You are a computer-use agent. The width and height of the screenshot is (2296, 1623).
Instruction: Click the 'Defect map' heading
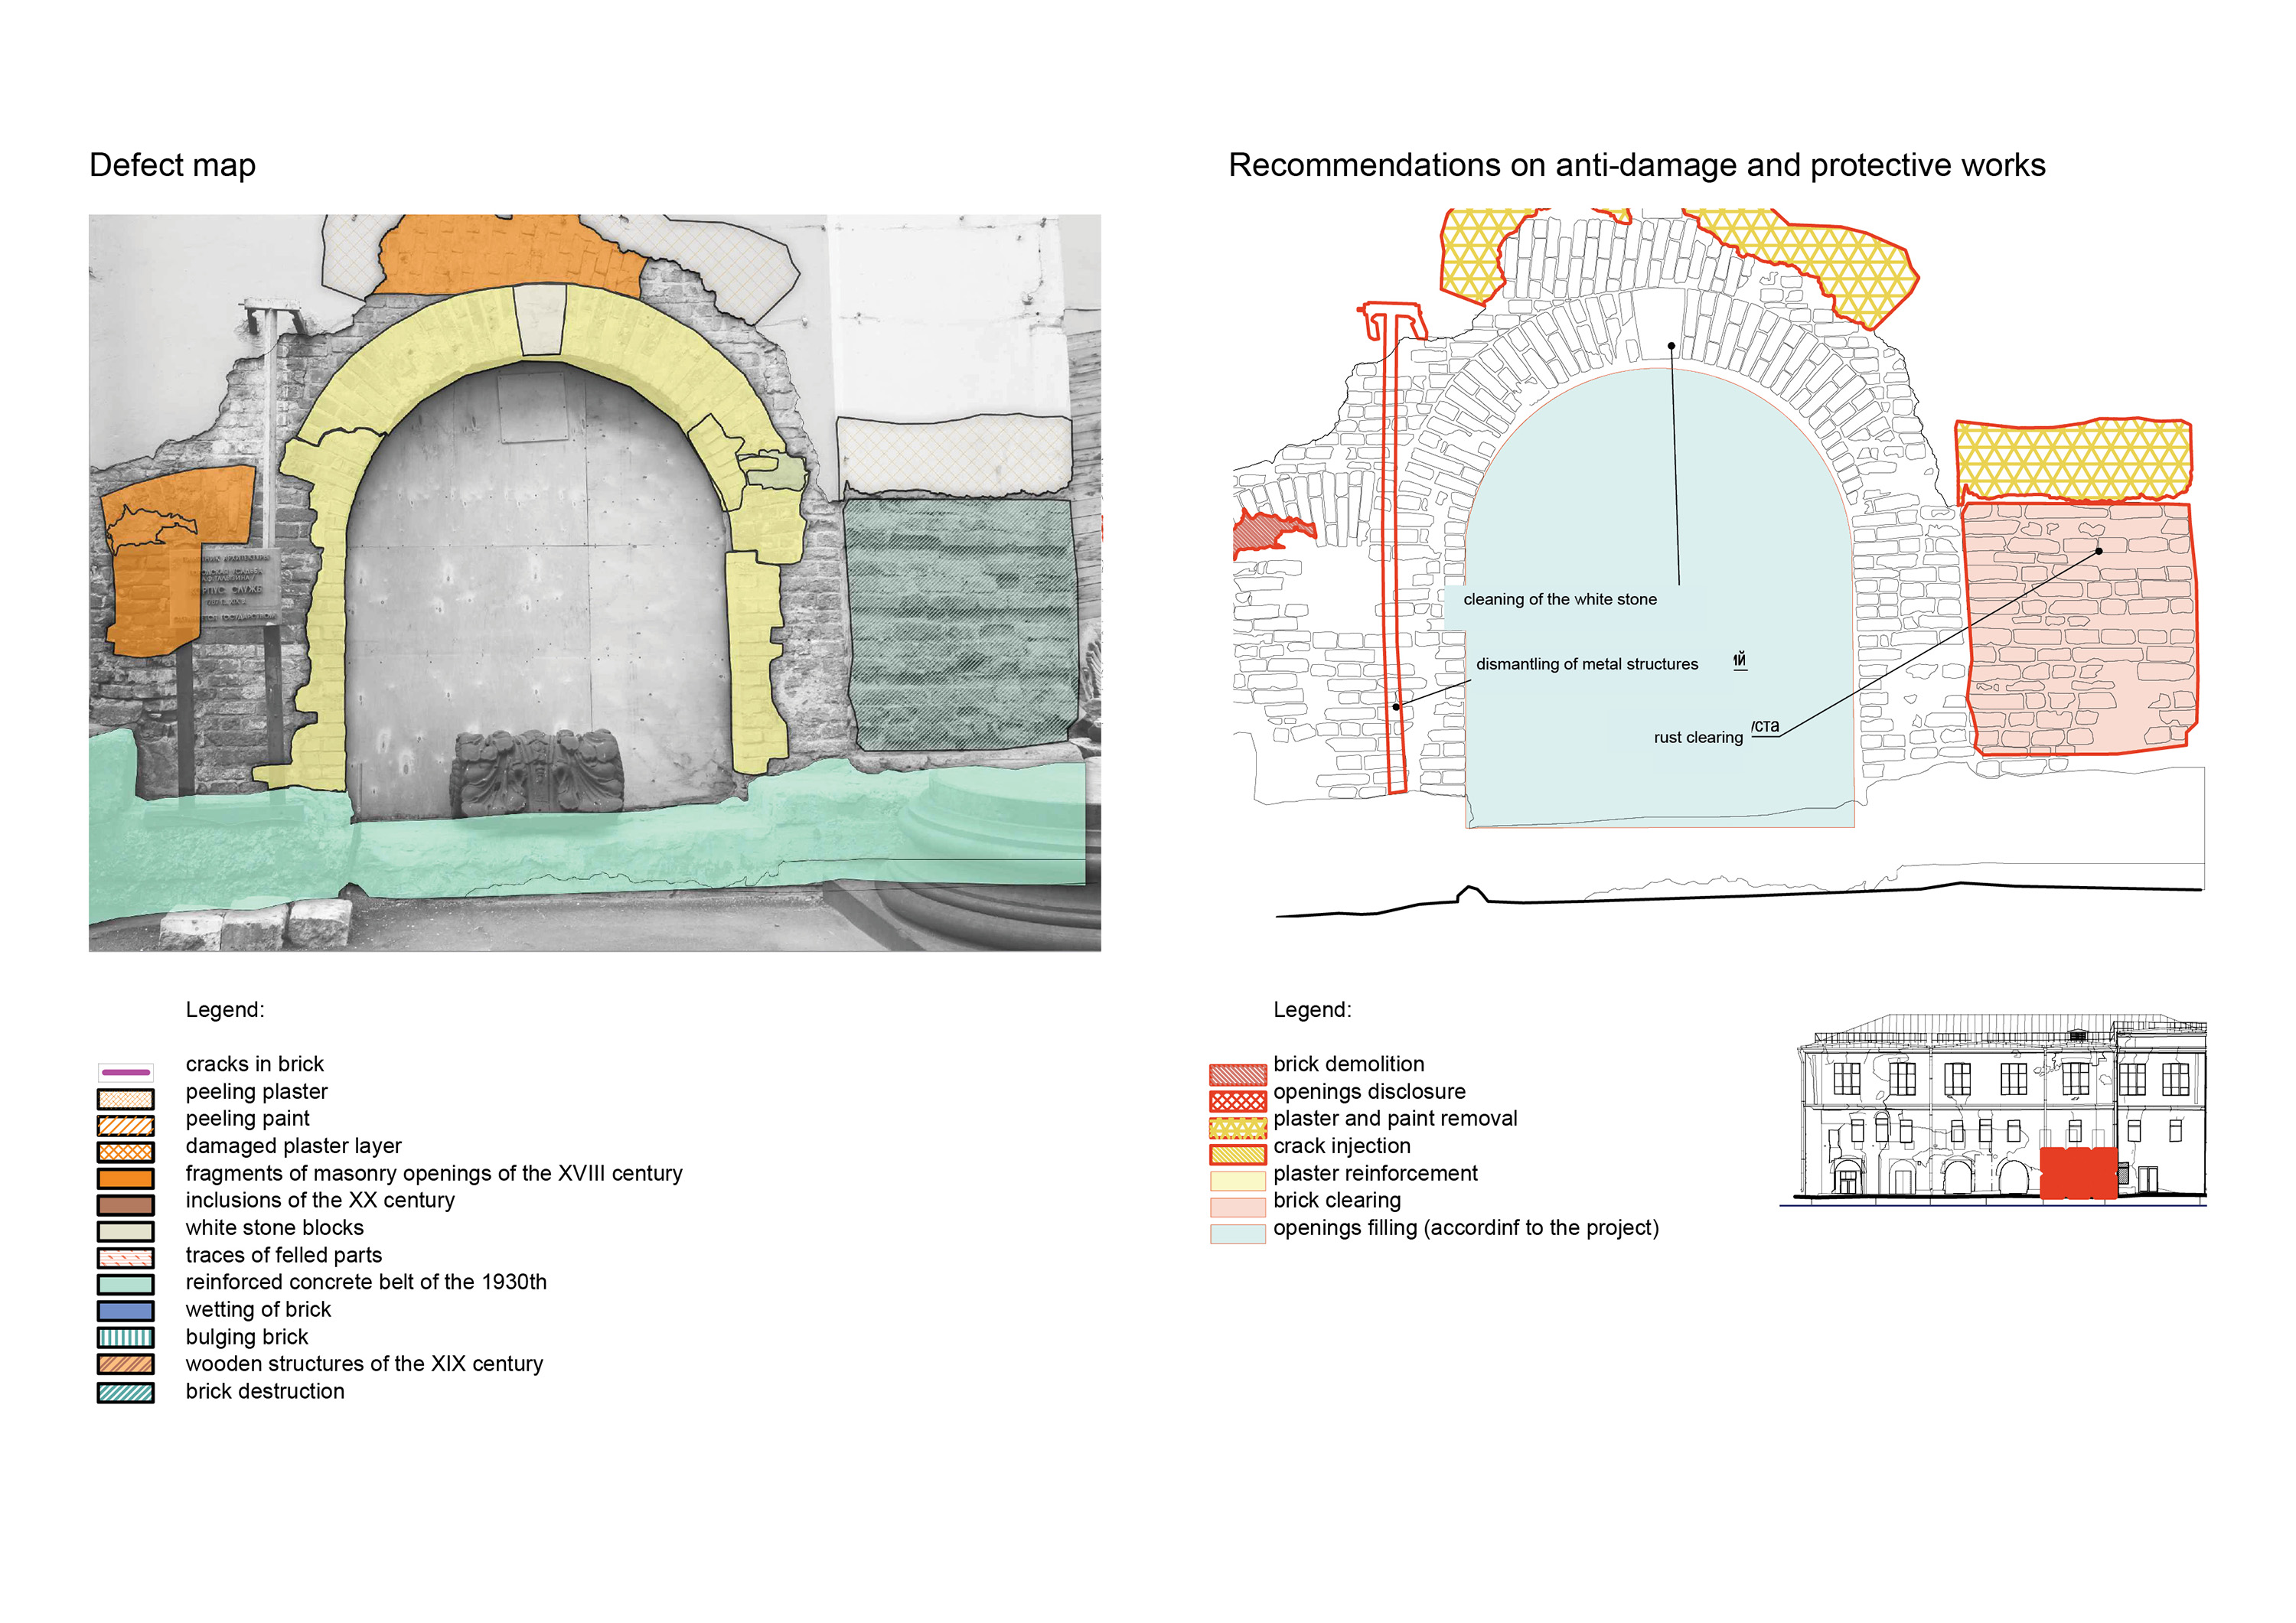(x=172, y=165)
